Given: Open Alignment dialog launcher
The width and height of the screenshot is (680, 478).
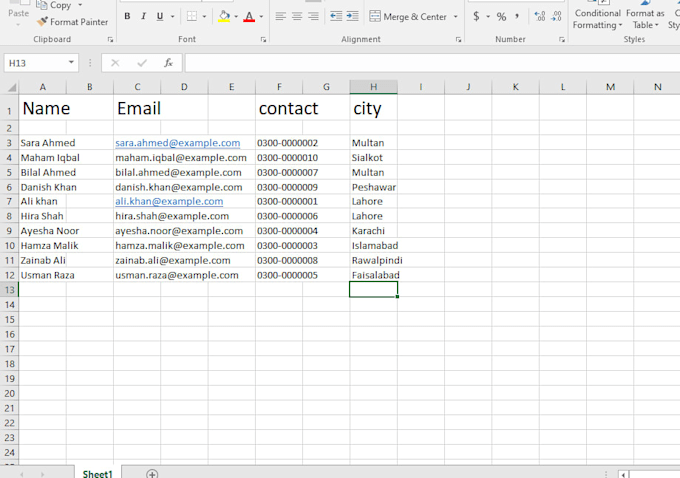Looking at the screenshot, I should pyautogui.click(x=458, y=39).
